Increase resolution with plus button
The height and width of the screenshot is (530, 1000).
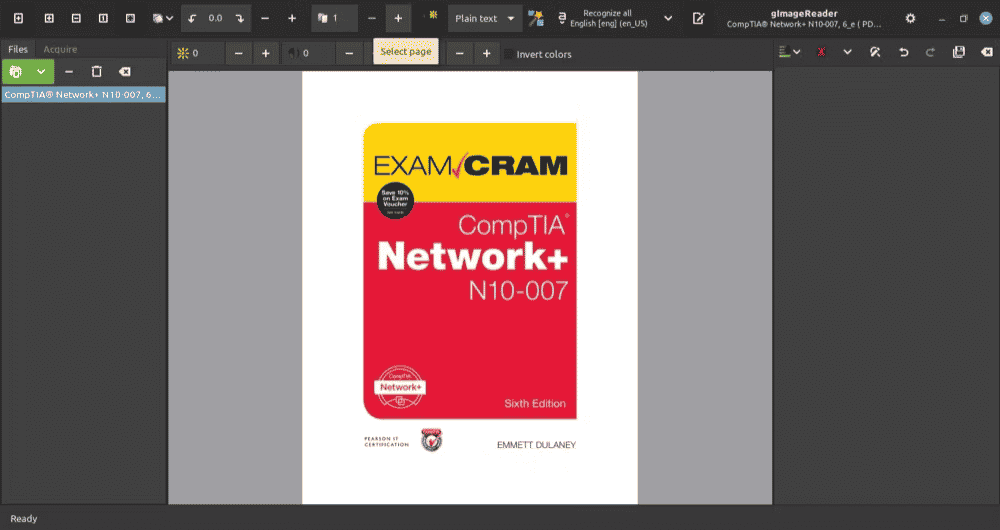click(487, 54)
